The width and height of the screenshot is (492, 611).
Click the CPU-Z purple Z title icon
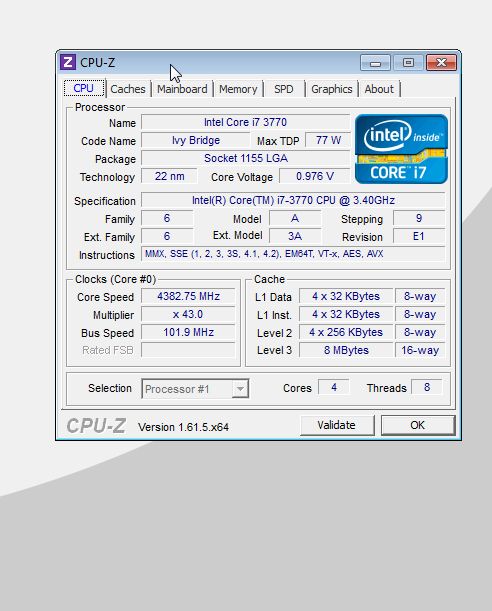coord(68,62)
